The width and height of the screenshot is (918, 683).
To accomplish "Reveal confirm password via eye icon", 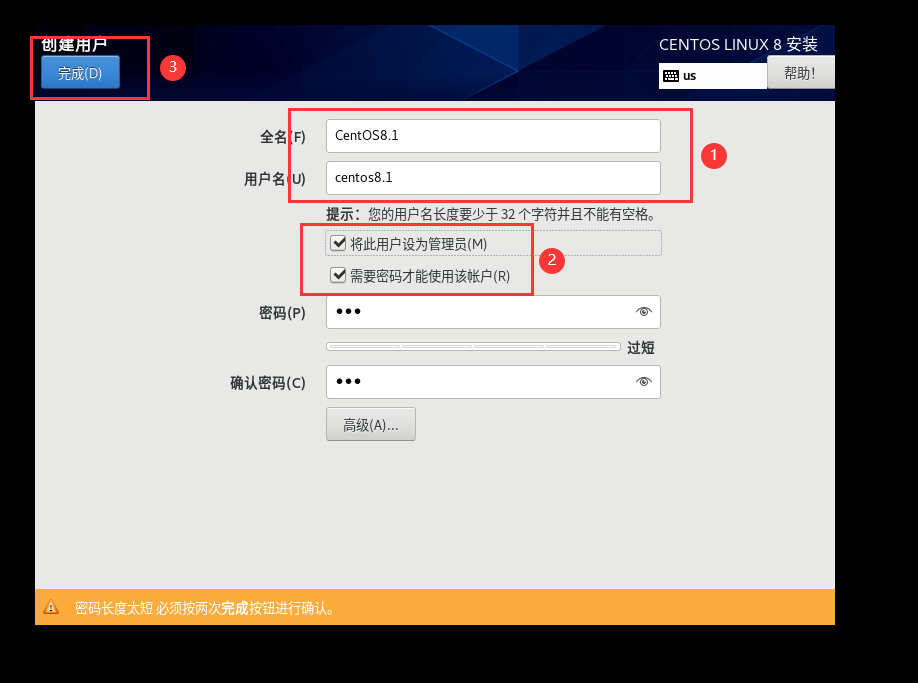I will pyautogui.click(x=643, y=382).
